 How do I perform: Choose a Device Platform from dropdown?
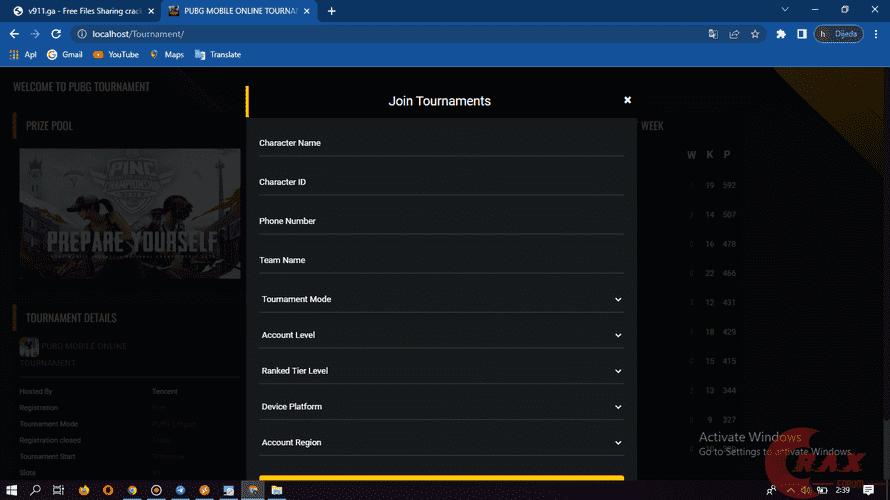tap(441, 406)
